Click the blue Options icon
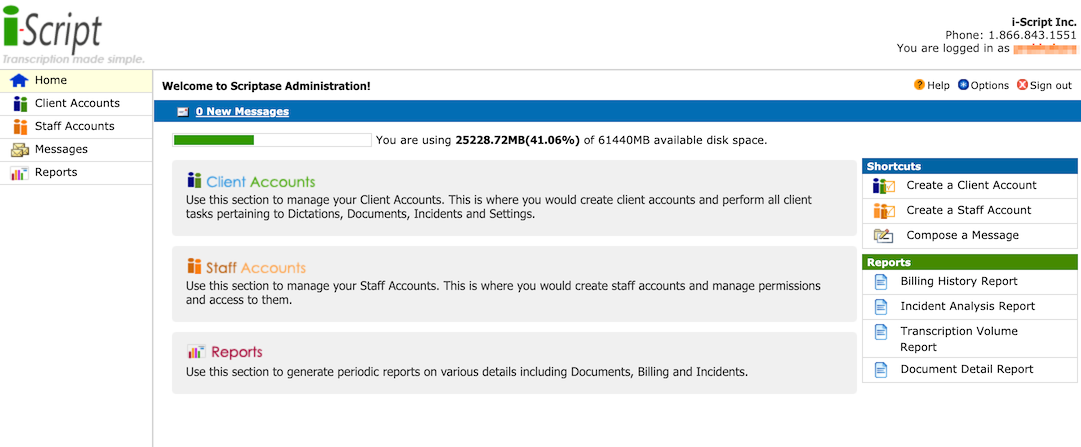 pyautogui.click(x=963, y=85)
